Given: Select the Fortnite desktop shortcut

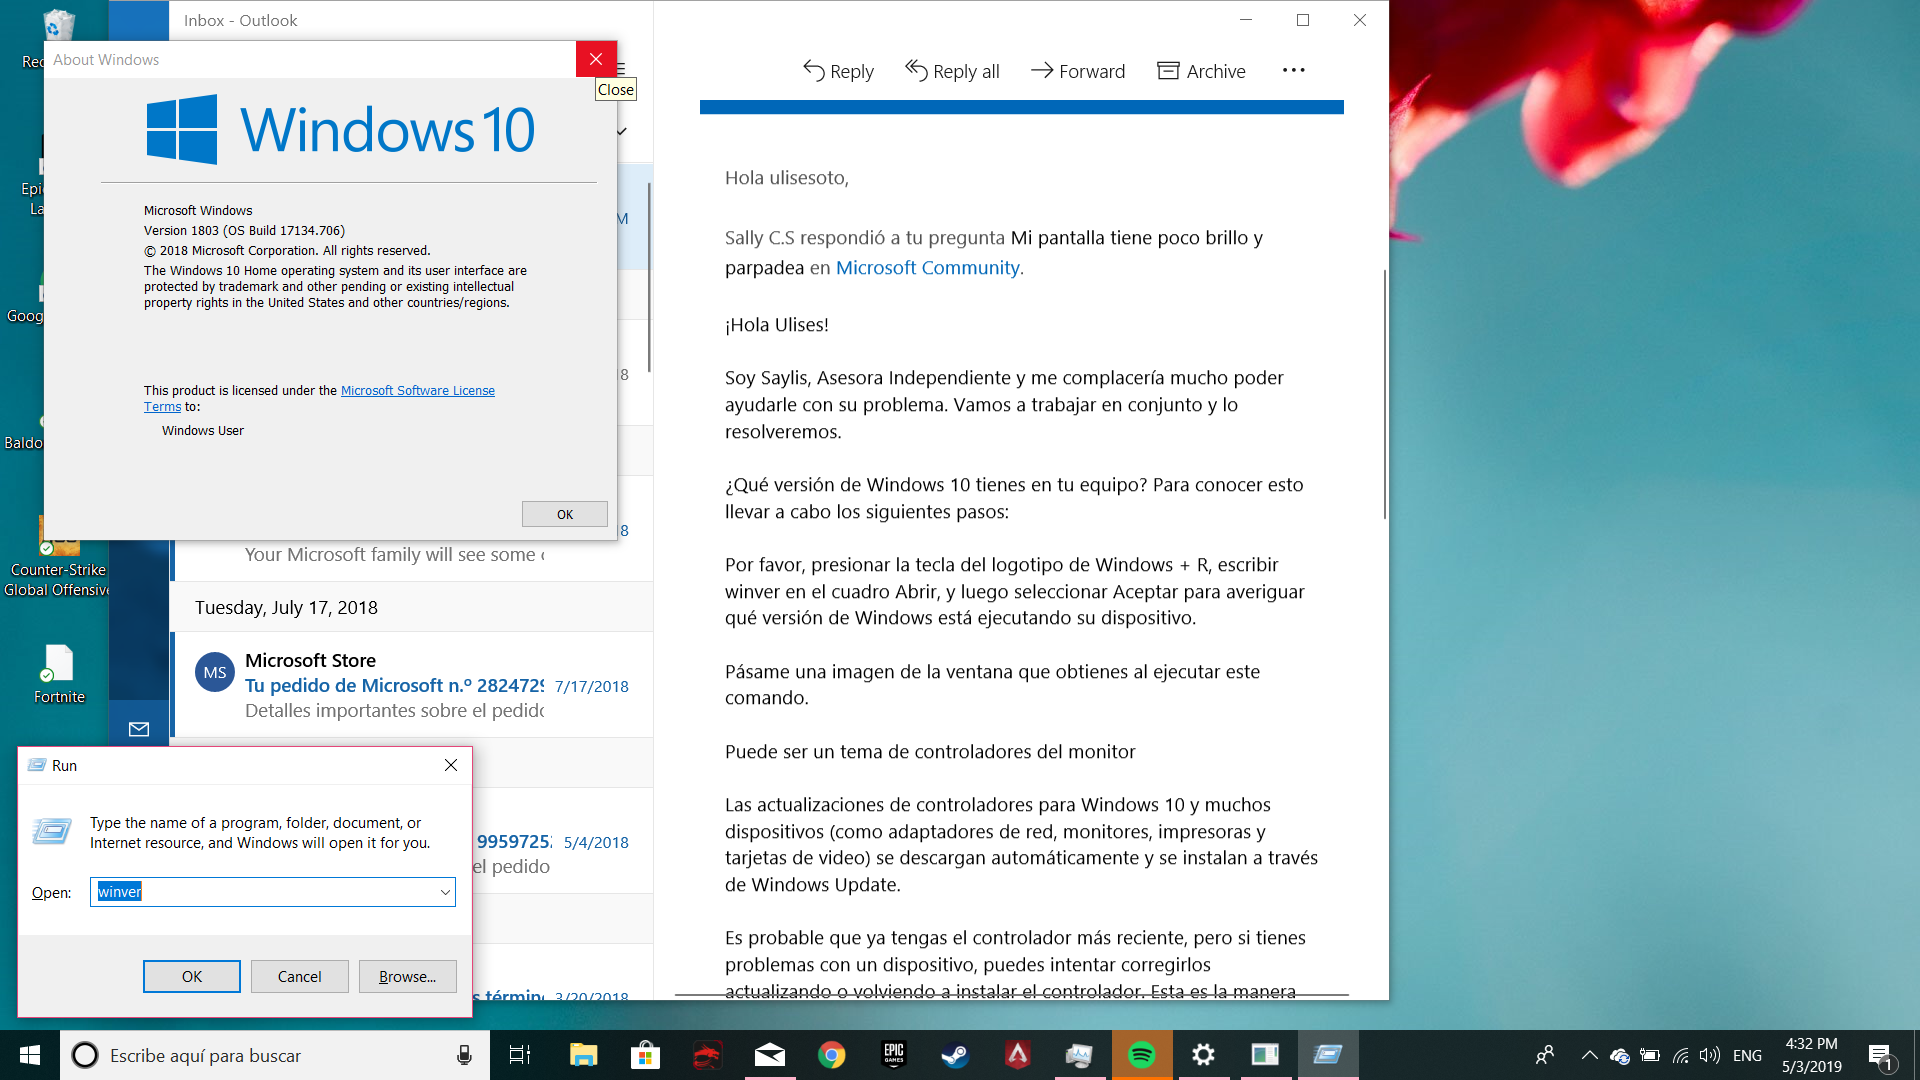Looking at the screenshot, I should tap(59, 674).
